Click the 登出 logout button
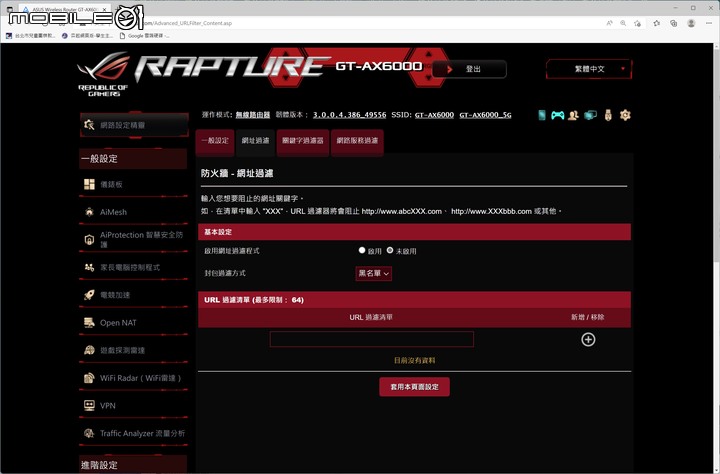Screen dimensions: 720x474 469,69
